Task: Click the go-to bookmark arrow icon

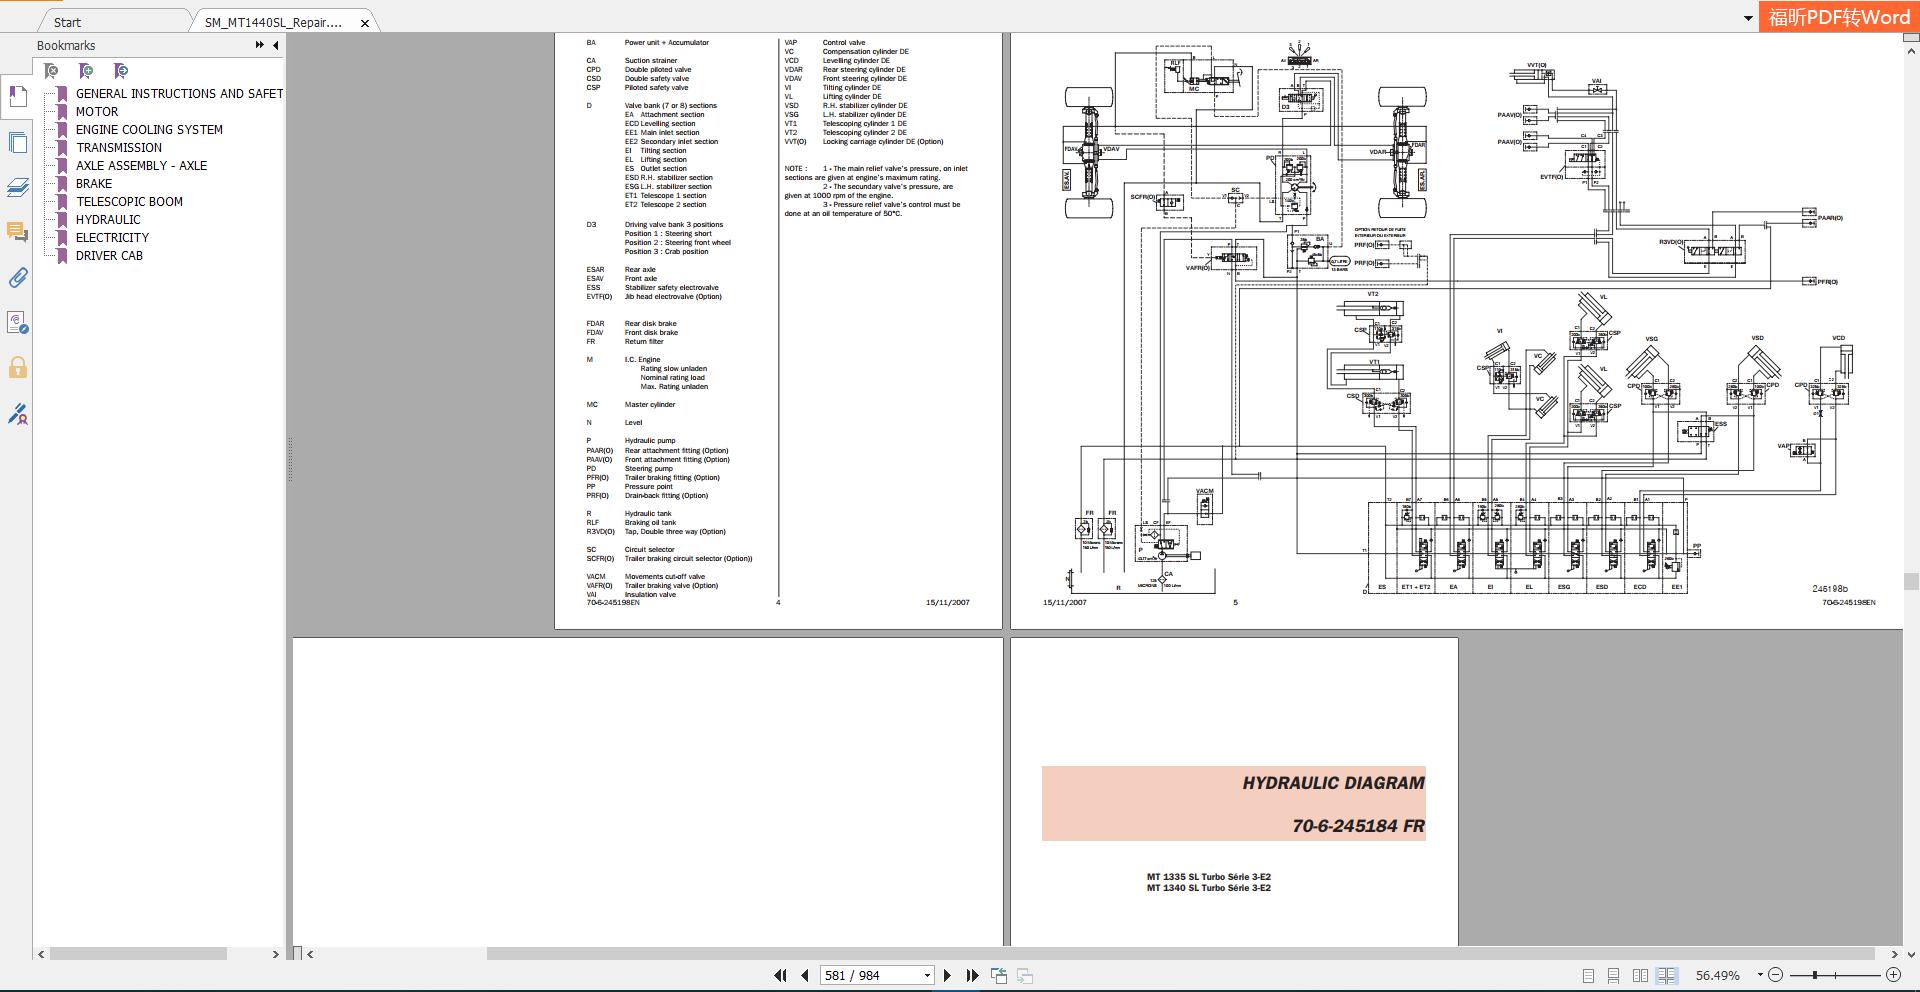Action: click(121, 71)
